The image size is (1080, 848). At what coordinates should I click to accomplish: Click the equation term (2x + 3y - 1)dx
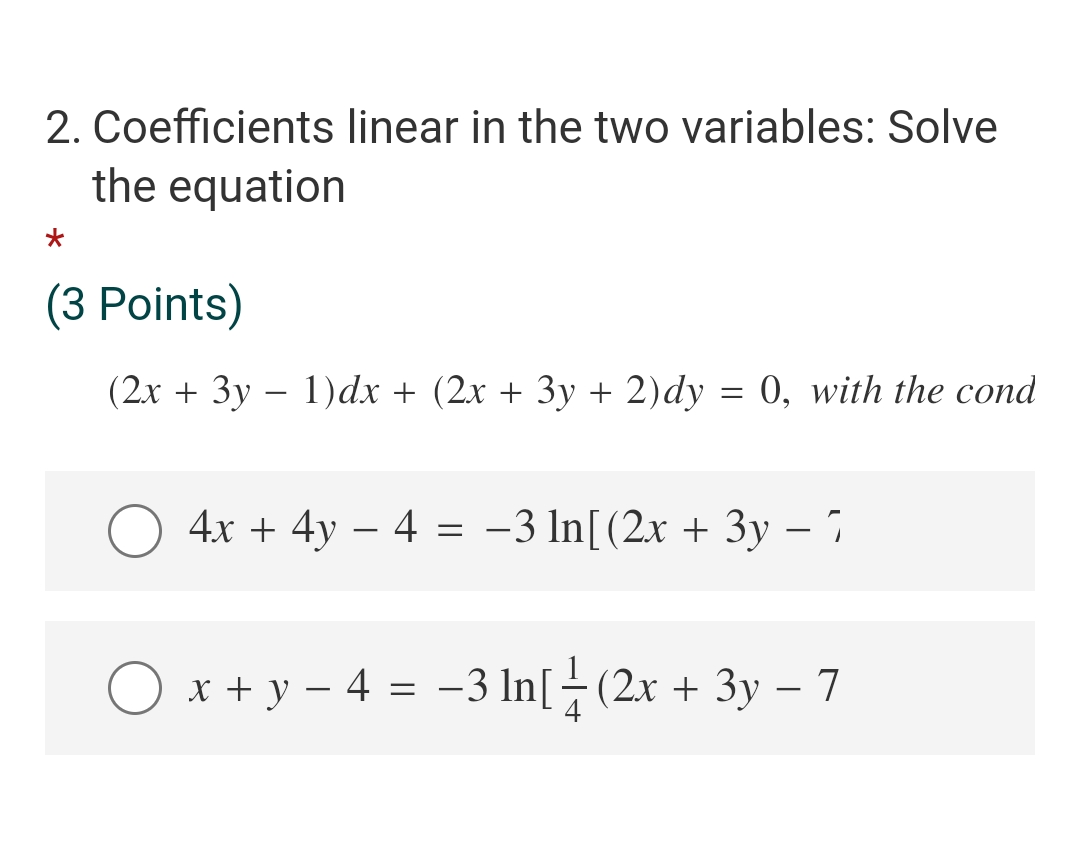click(245, 390)
